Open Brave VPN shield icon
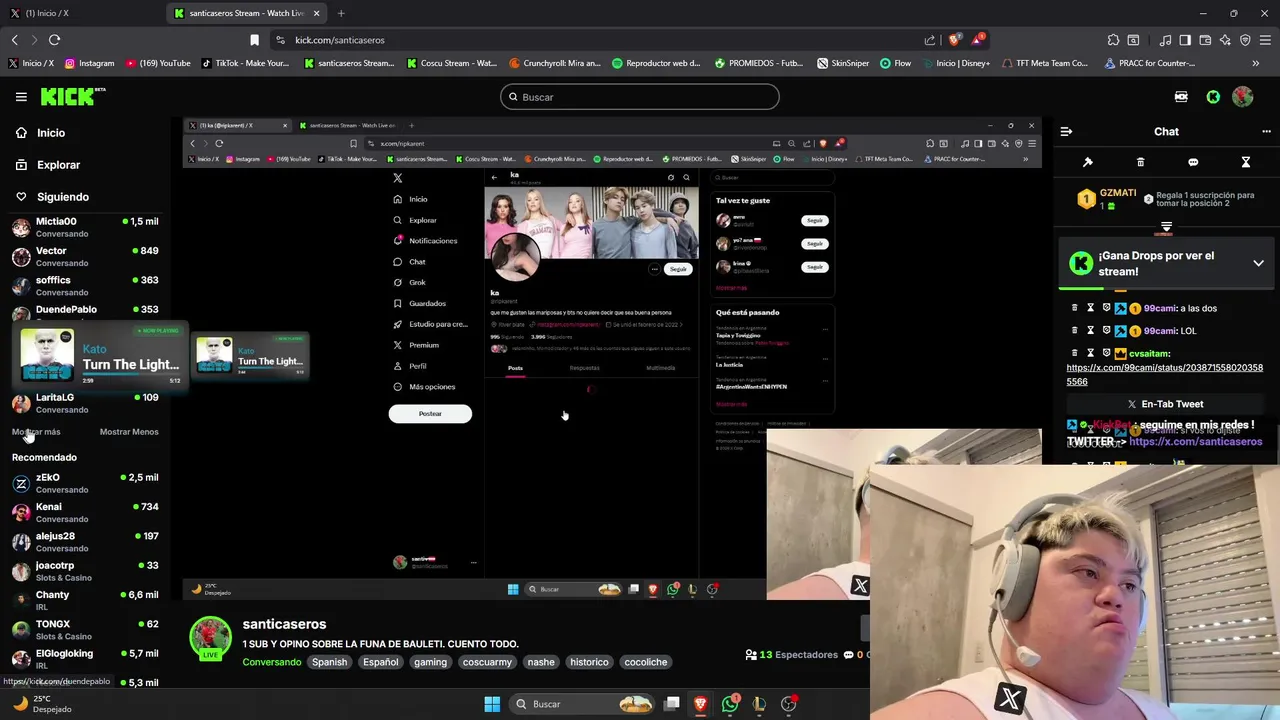Image resolution: width=1280 pixels, height=720 pixels. 1245,40
